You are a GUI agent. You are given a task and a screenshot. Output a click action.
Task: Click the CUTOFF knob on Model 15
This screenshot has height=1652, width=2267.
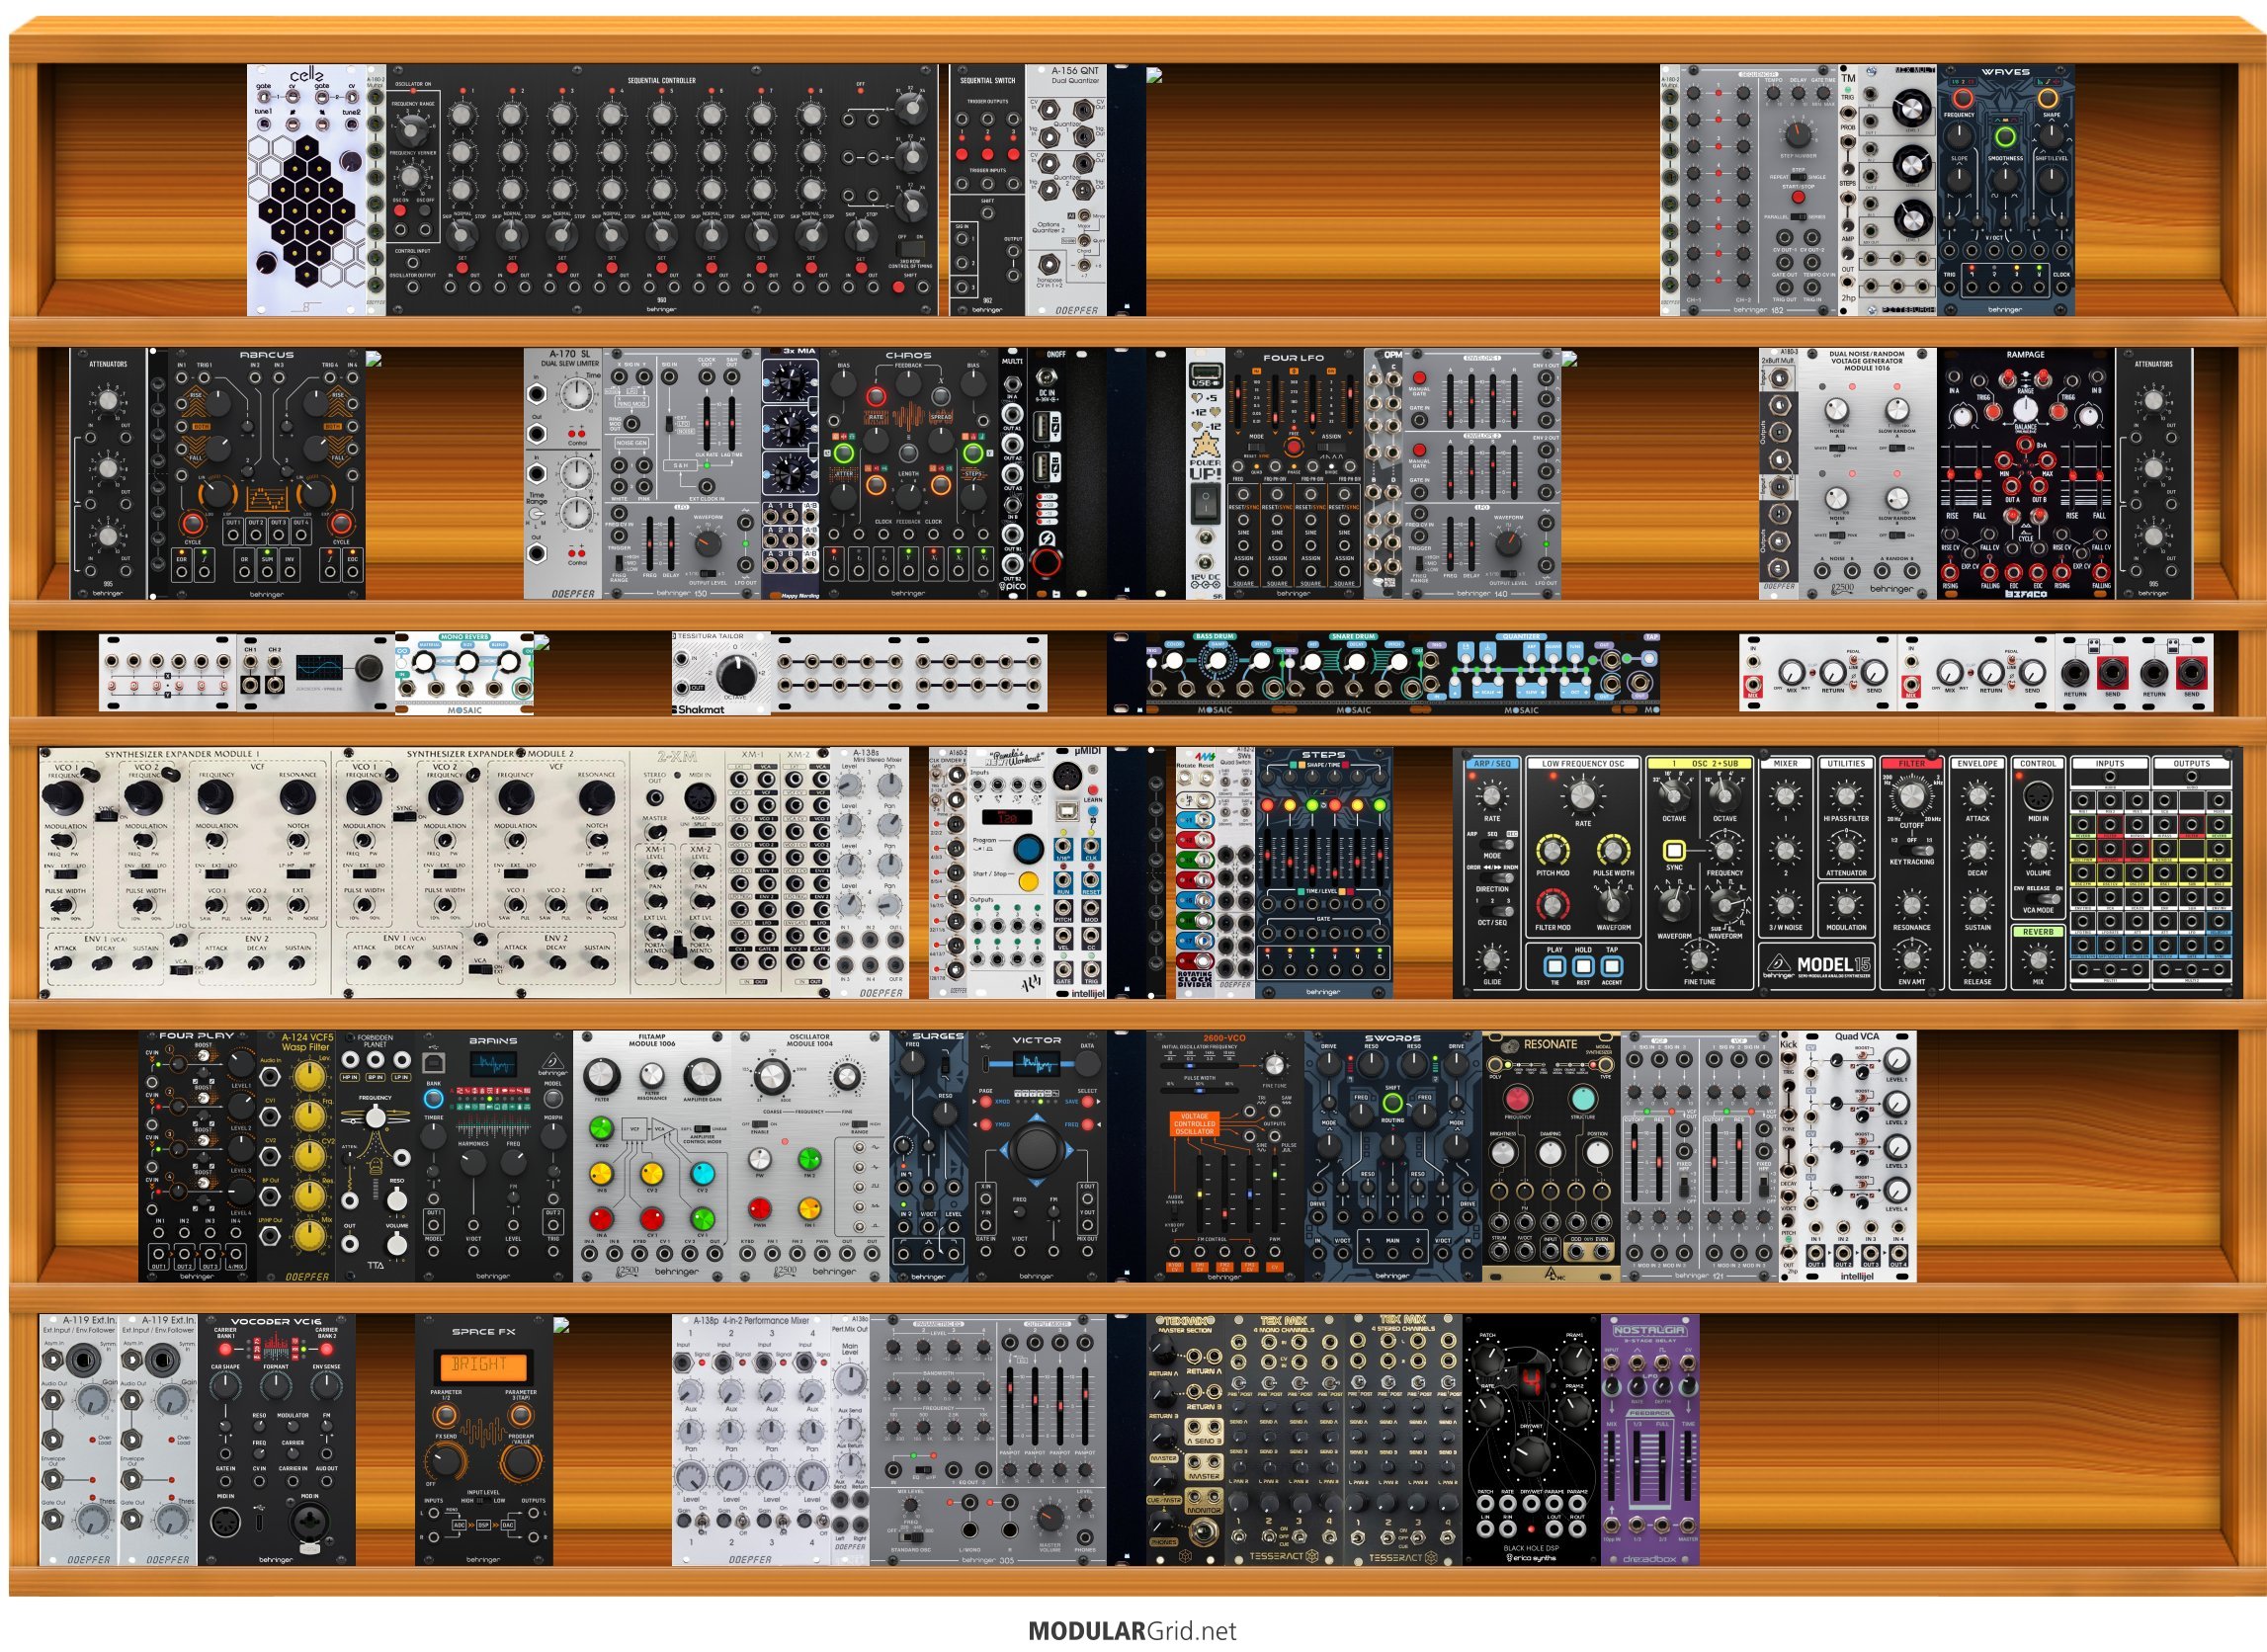pos(1911,797)
